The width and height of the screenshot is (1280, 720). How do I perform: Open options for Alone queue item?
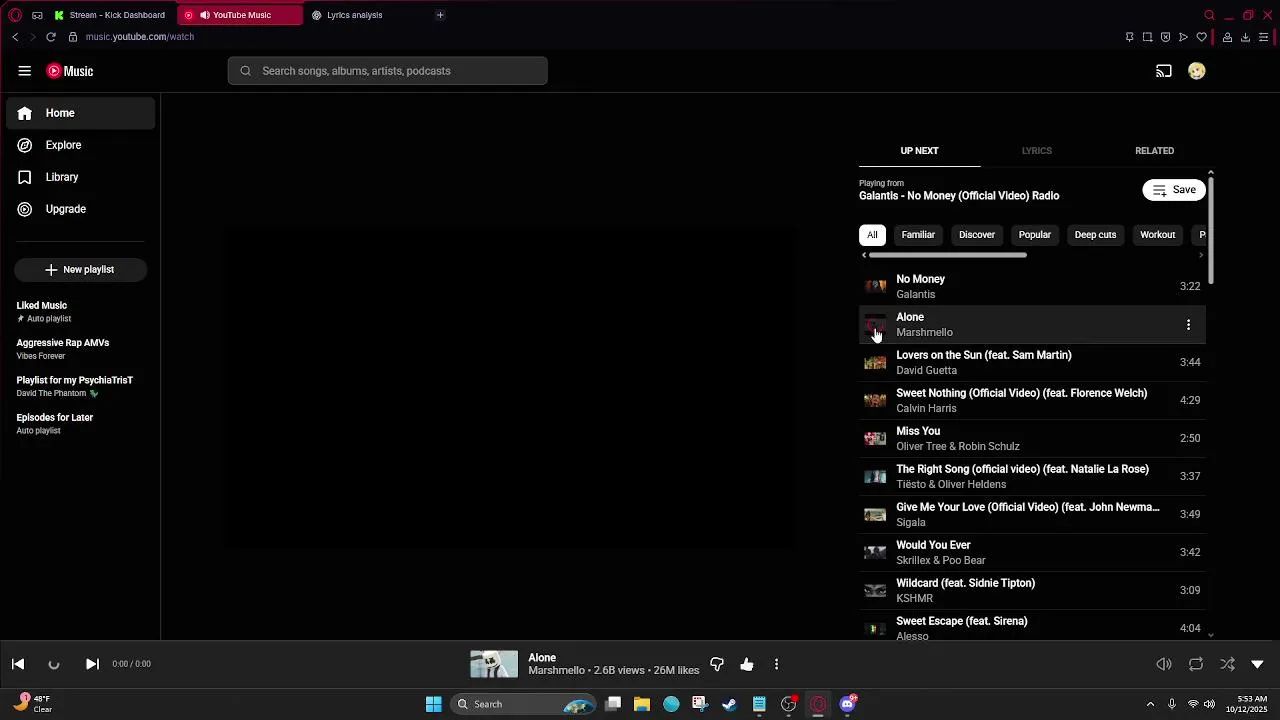click(x=1188, y=324)
